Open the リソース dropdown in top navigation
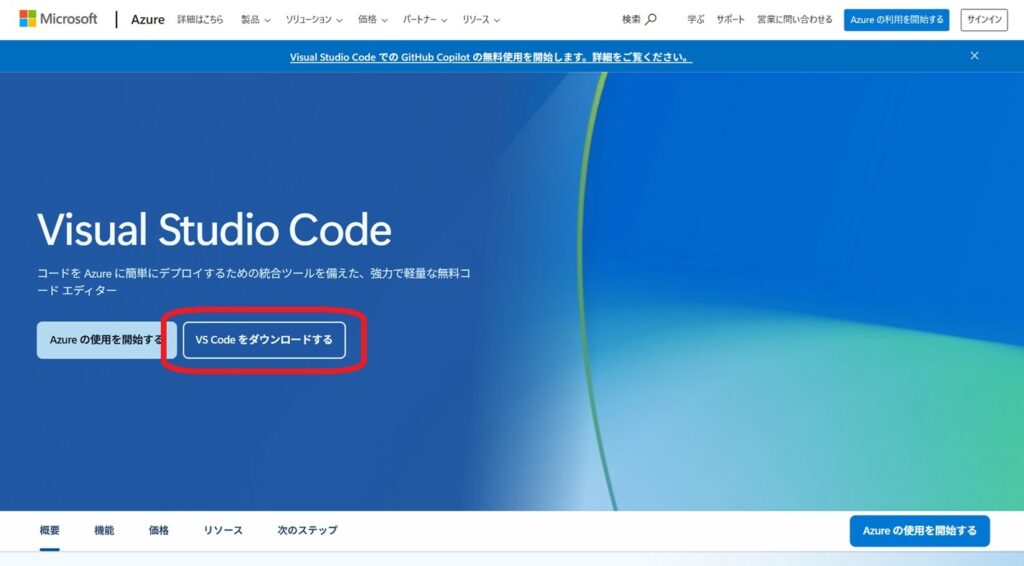 (x=481, y=20)
